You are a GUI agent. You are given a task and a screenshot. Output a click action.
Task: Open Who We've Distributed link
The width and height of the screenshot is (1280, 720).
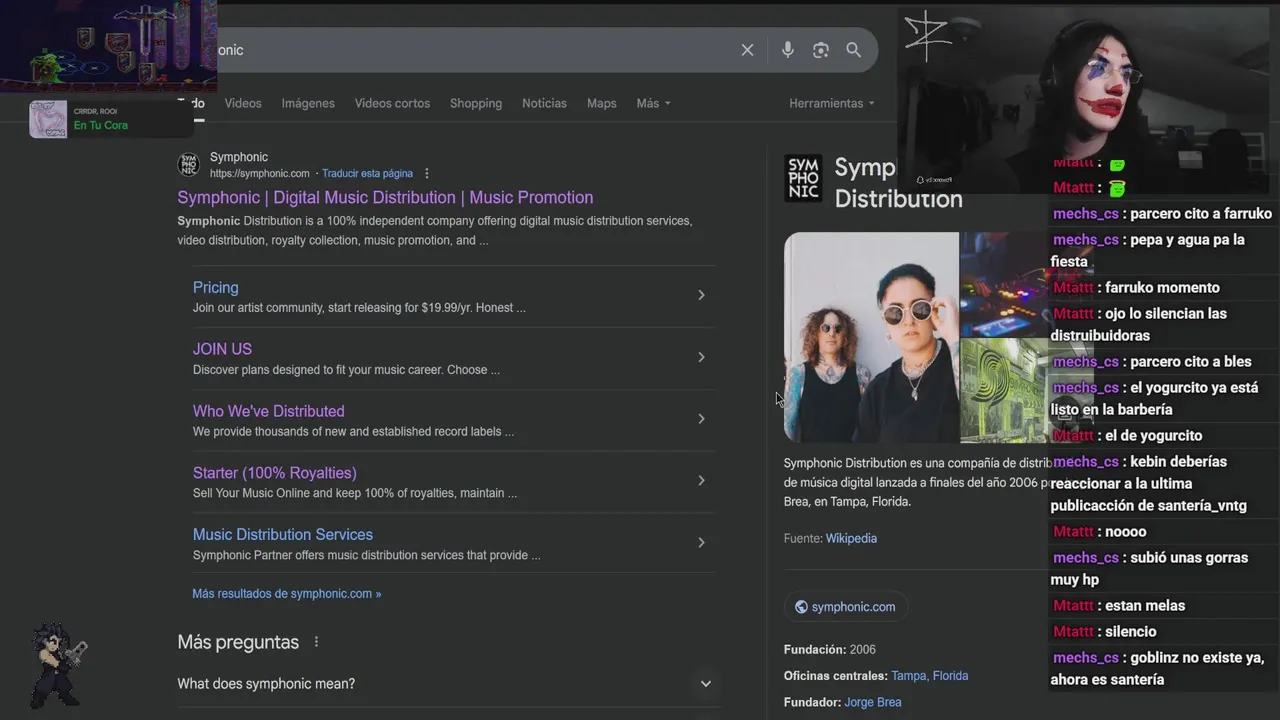coord(268,411)
